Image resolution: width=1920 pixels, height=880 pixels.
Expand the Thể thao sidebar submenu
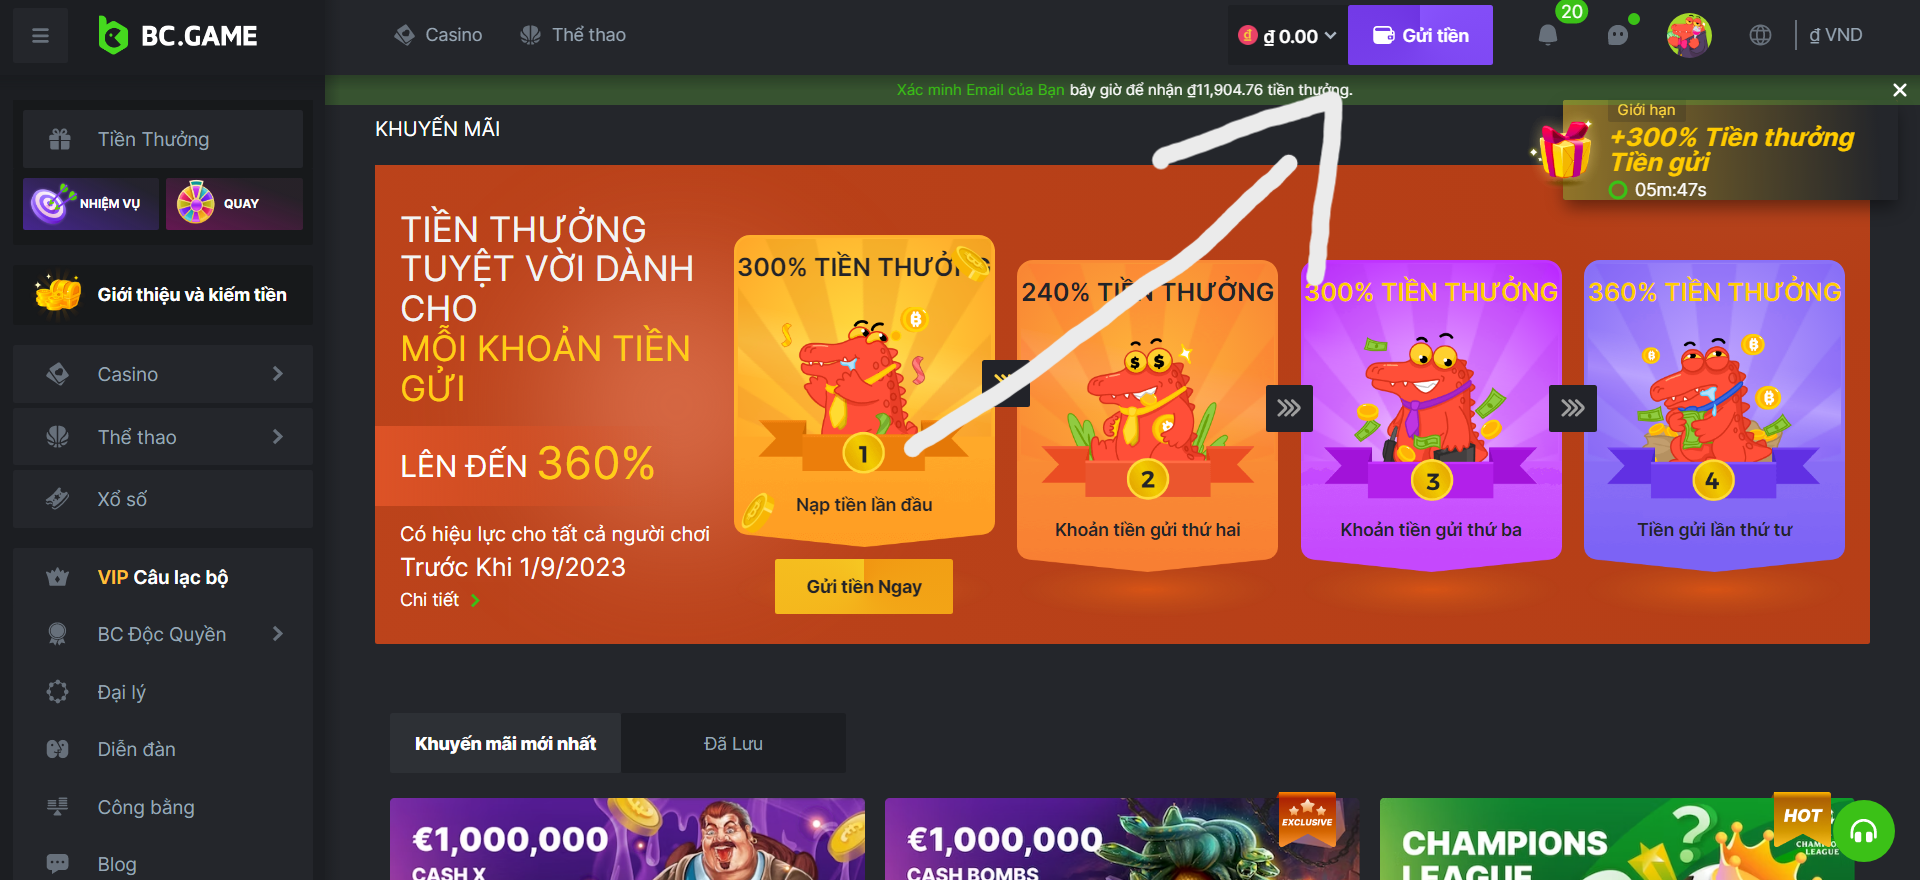163,437
